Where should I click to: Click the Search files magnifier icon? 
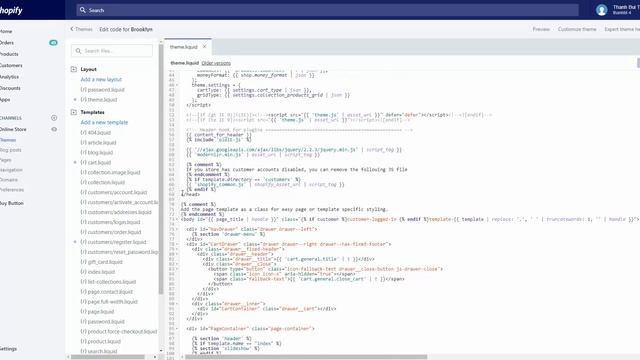tap(78, 51)
